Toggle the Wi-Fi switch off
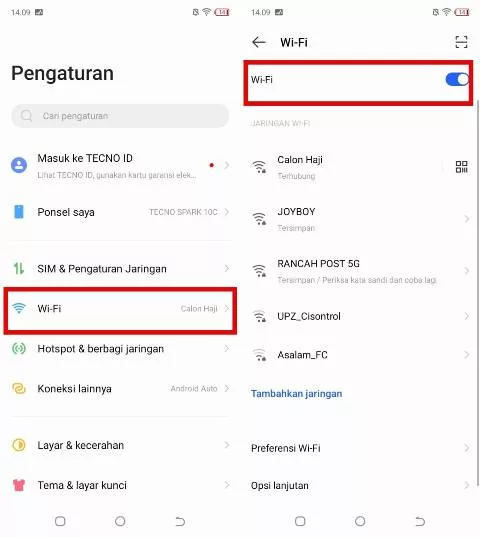The image size is (480, 537). tap(457, 79)
